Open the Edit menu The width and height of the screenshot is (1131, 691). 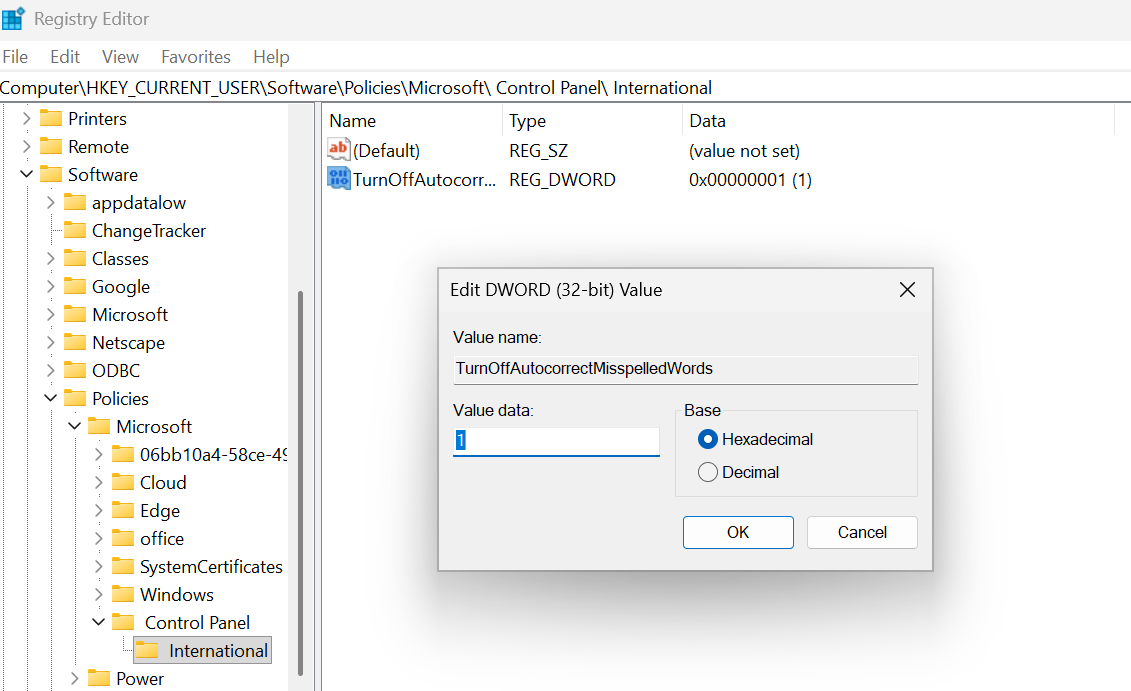pyautogui.click(x=65, y=57)
